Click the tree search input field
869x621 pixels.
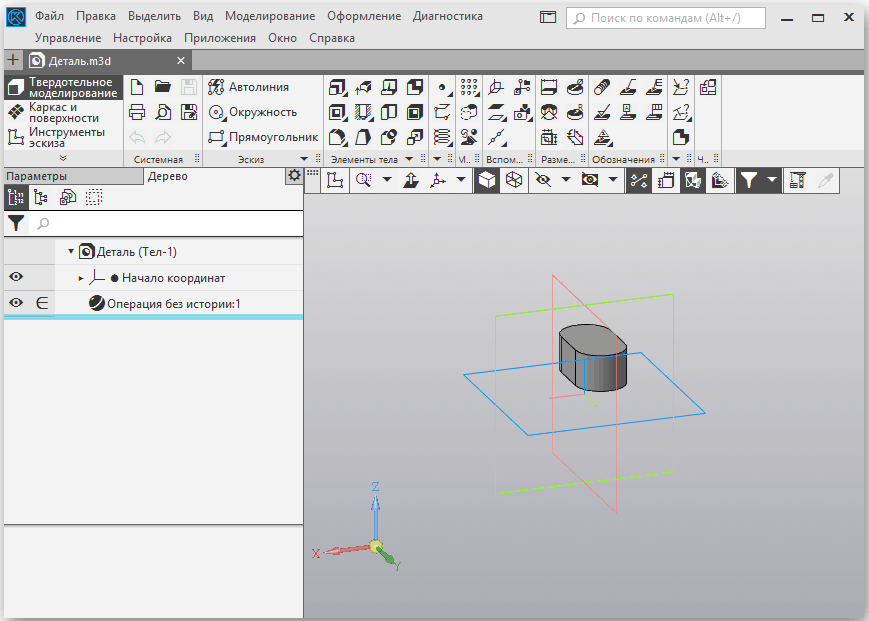click(168, 223)
